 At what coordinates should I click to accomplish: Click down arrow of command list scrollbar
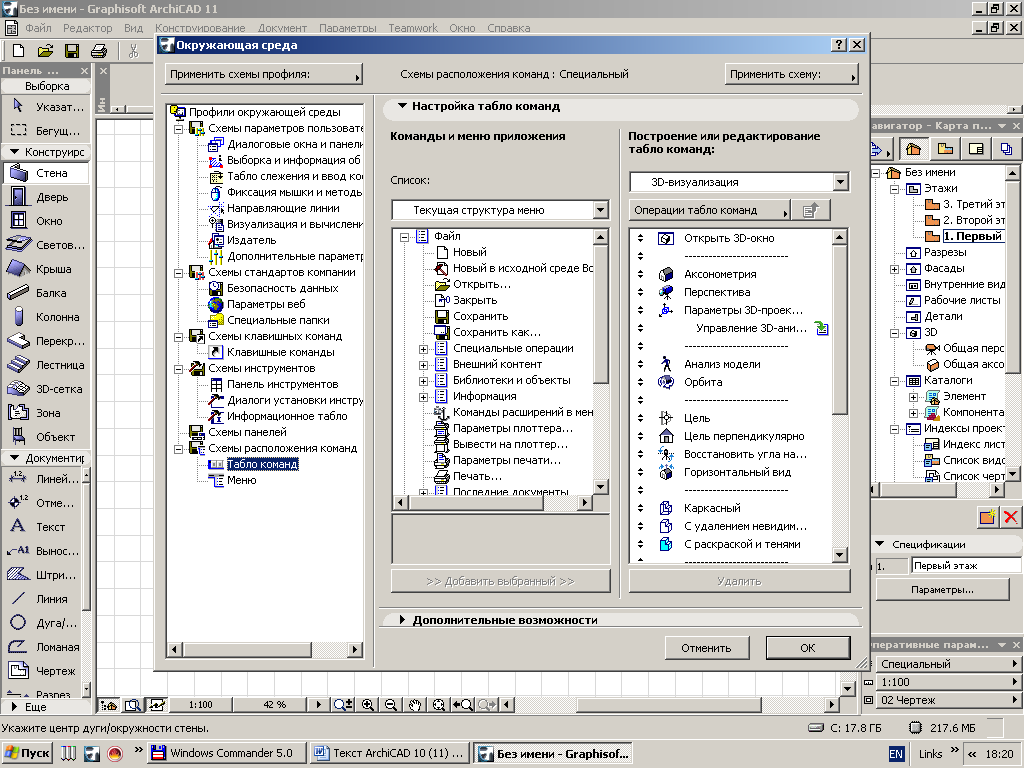pos(840,555)
